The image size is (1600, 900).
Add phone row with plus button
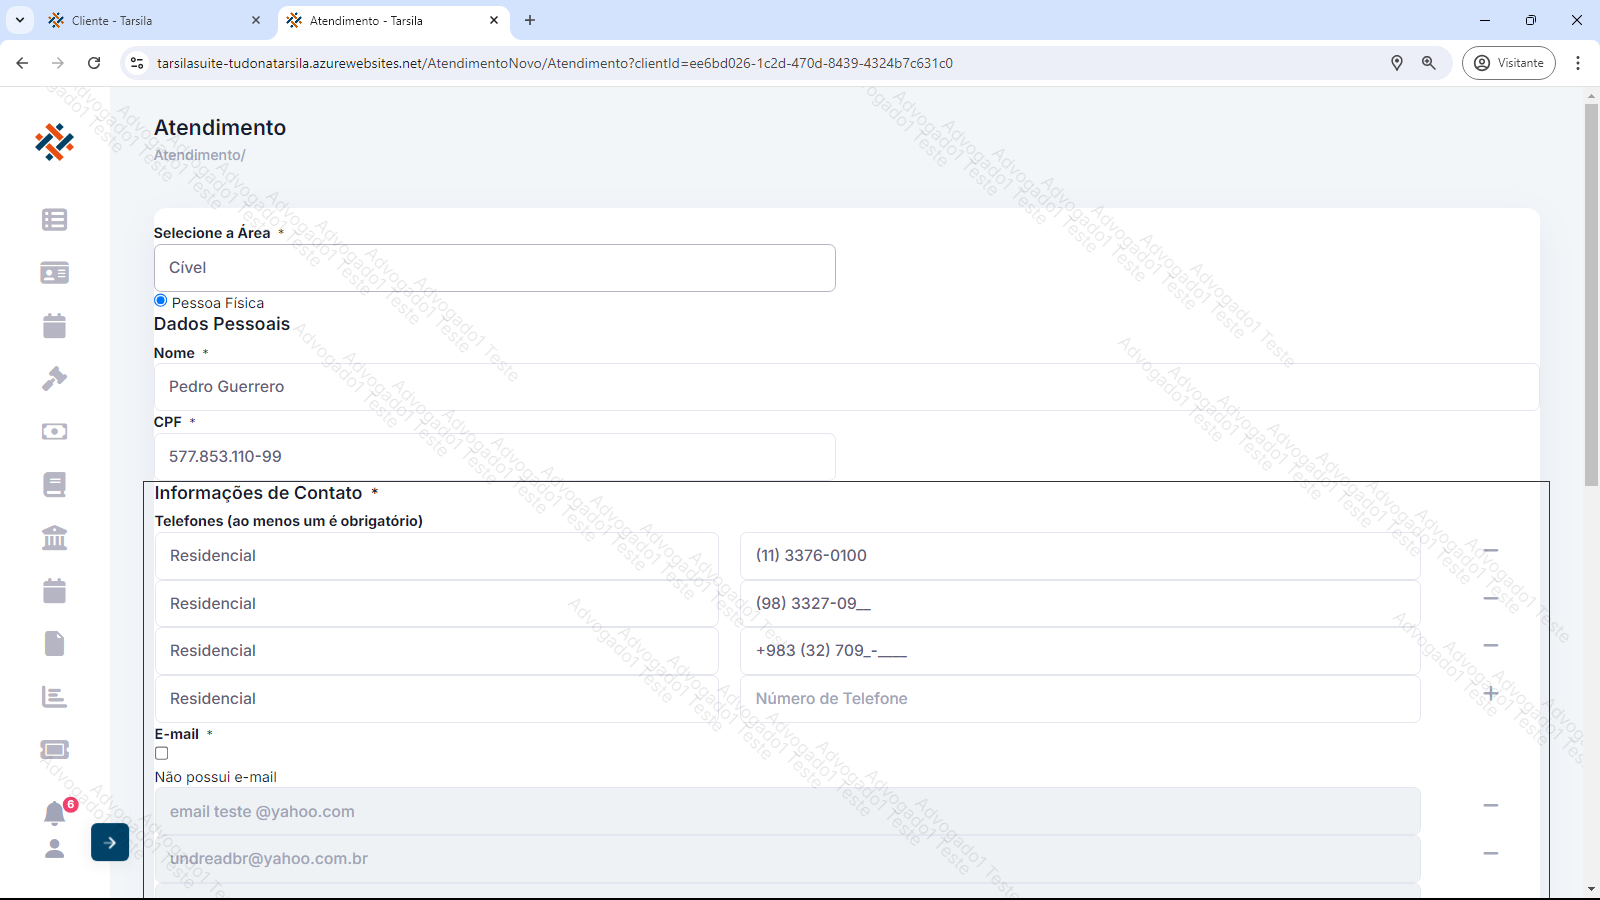(x=1490, y=693)
